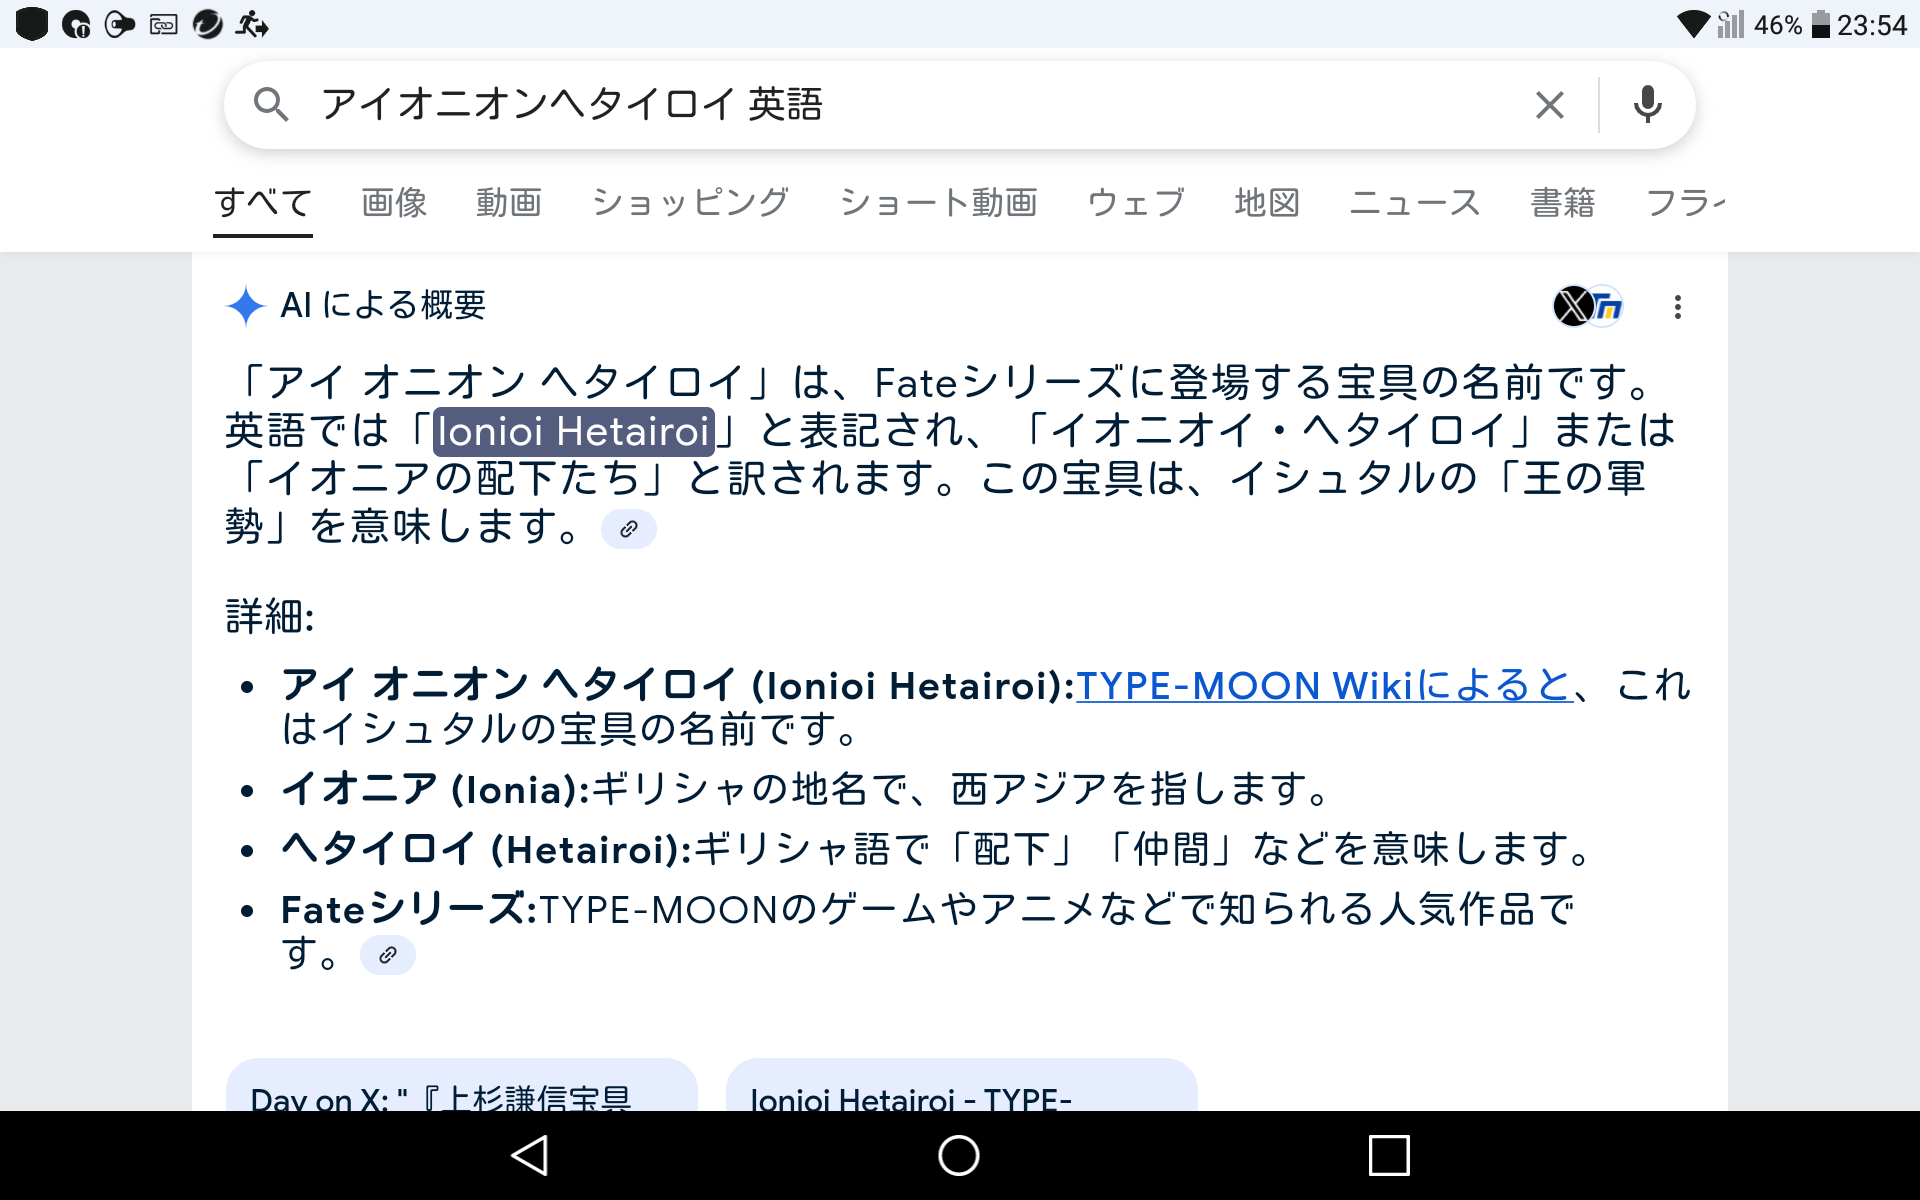Viewport: 1920px width, 1200px height.
Task: Start voice search with microphone icon
Action: (x=1647, y=104)
